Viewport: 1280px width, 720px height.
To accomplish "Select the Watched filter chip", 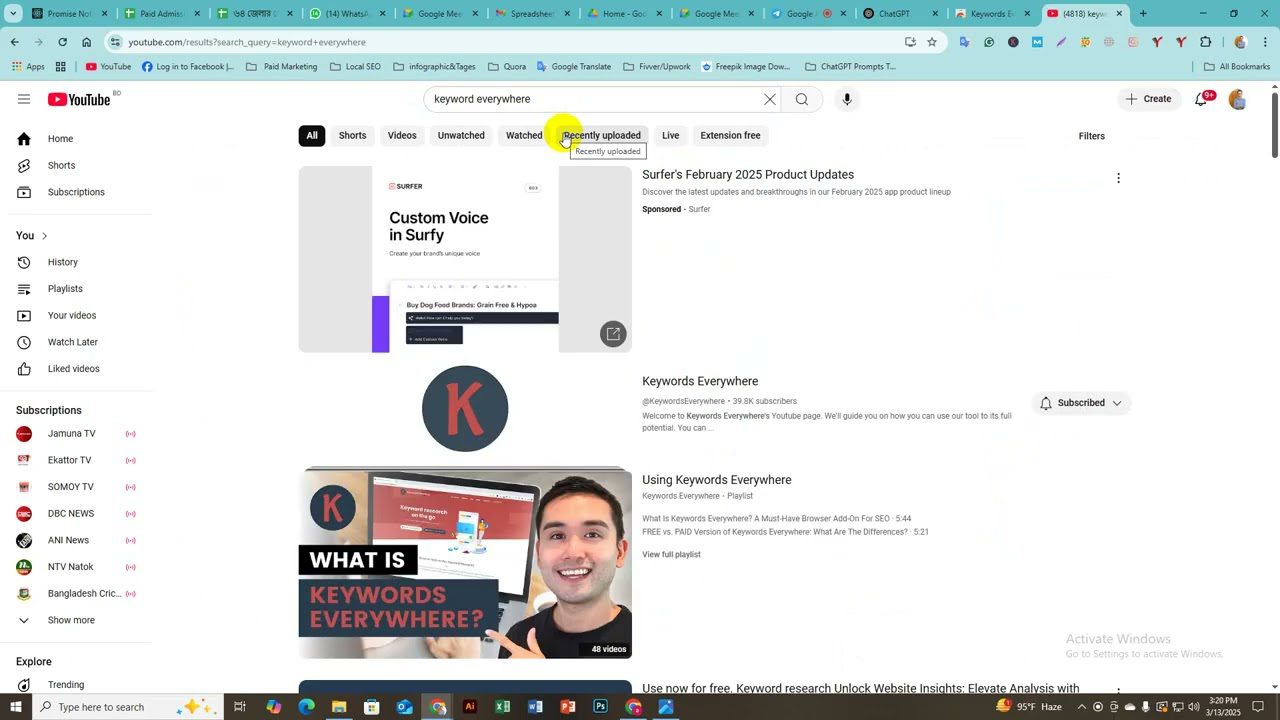I will [524, 136].
